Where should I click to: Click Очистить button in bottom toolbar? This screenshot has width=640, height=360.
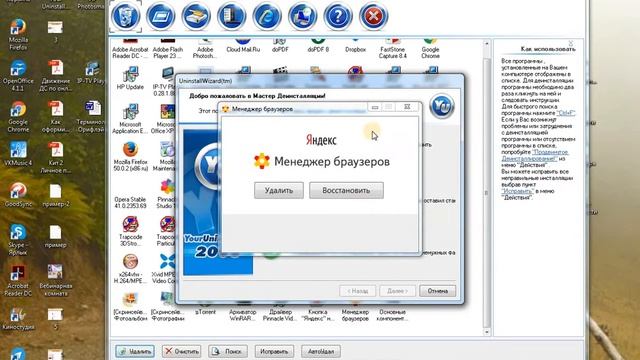tap(182, 351)
